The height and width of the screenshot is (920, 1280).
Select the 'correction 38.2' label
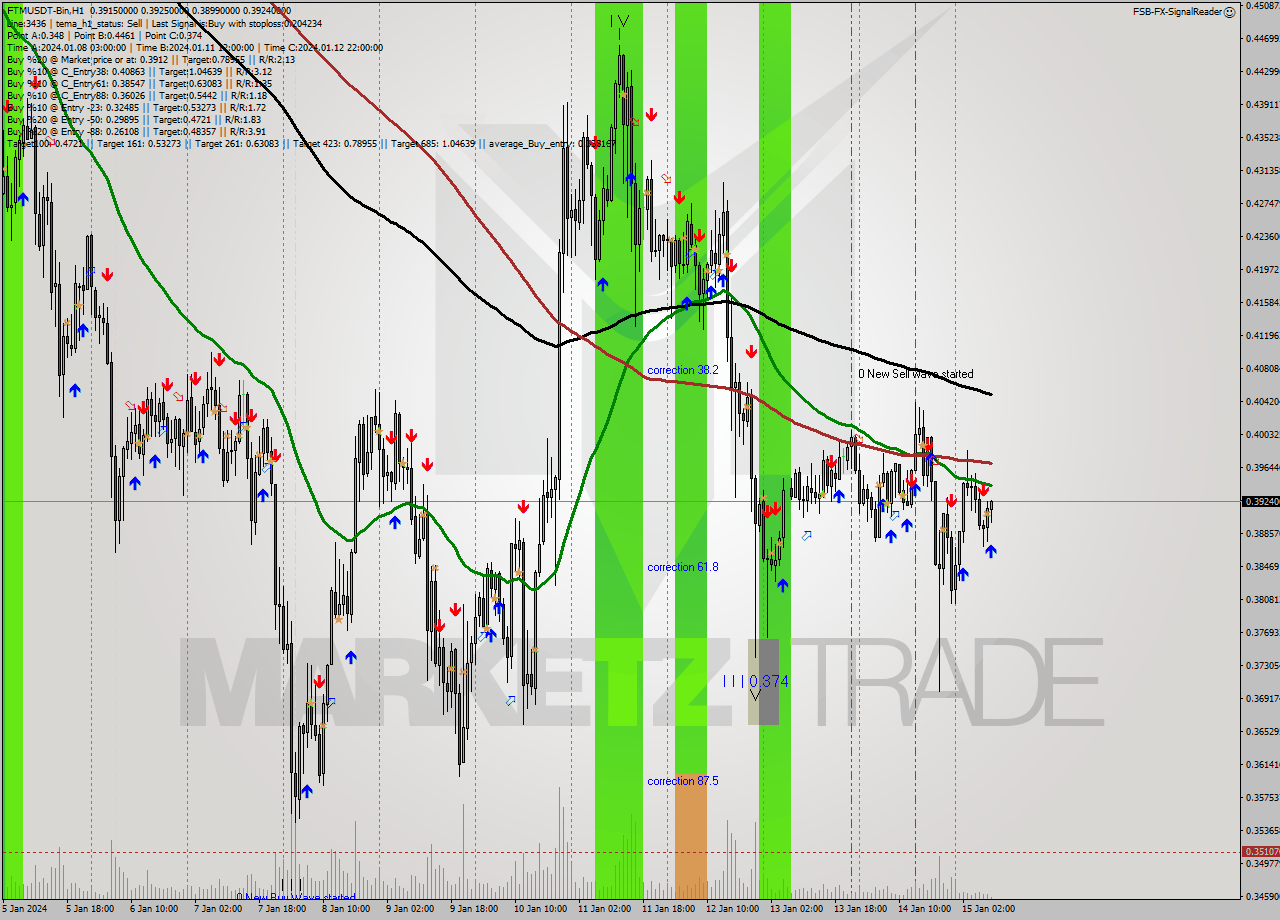pyautogui.click(x=682, y=370)
